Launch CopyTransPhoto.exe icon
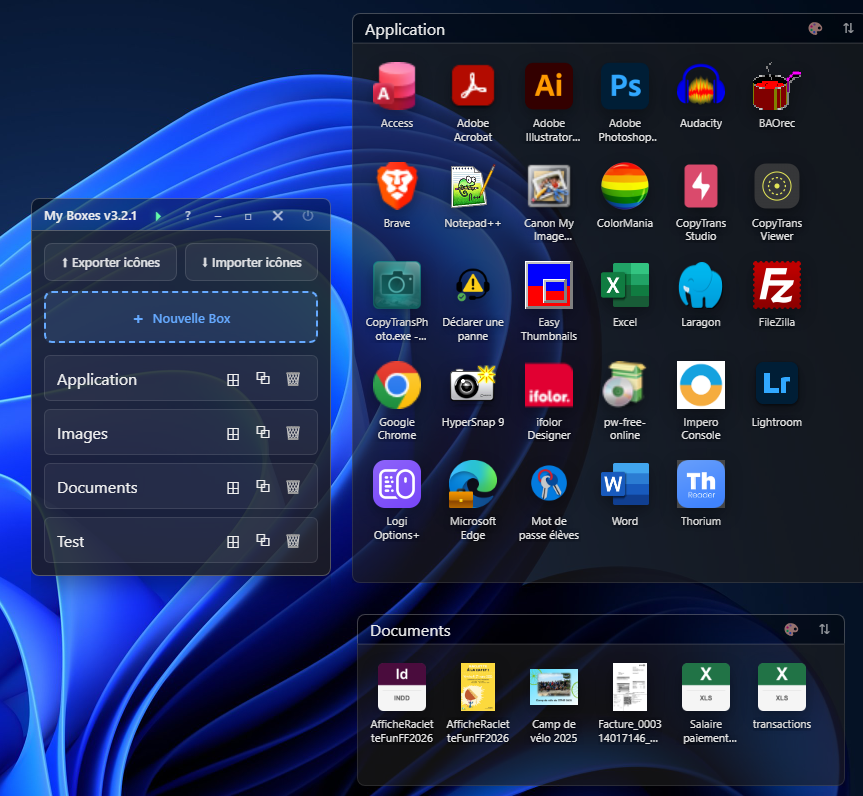This screenshot has width=863, height=796. coord(396,285)
